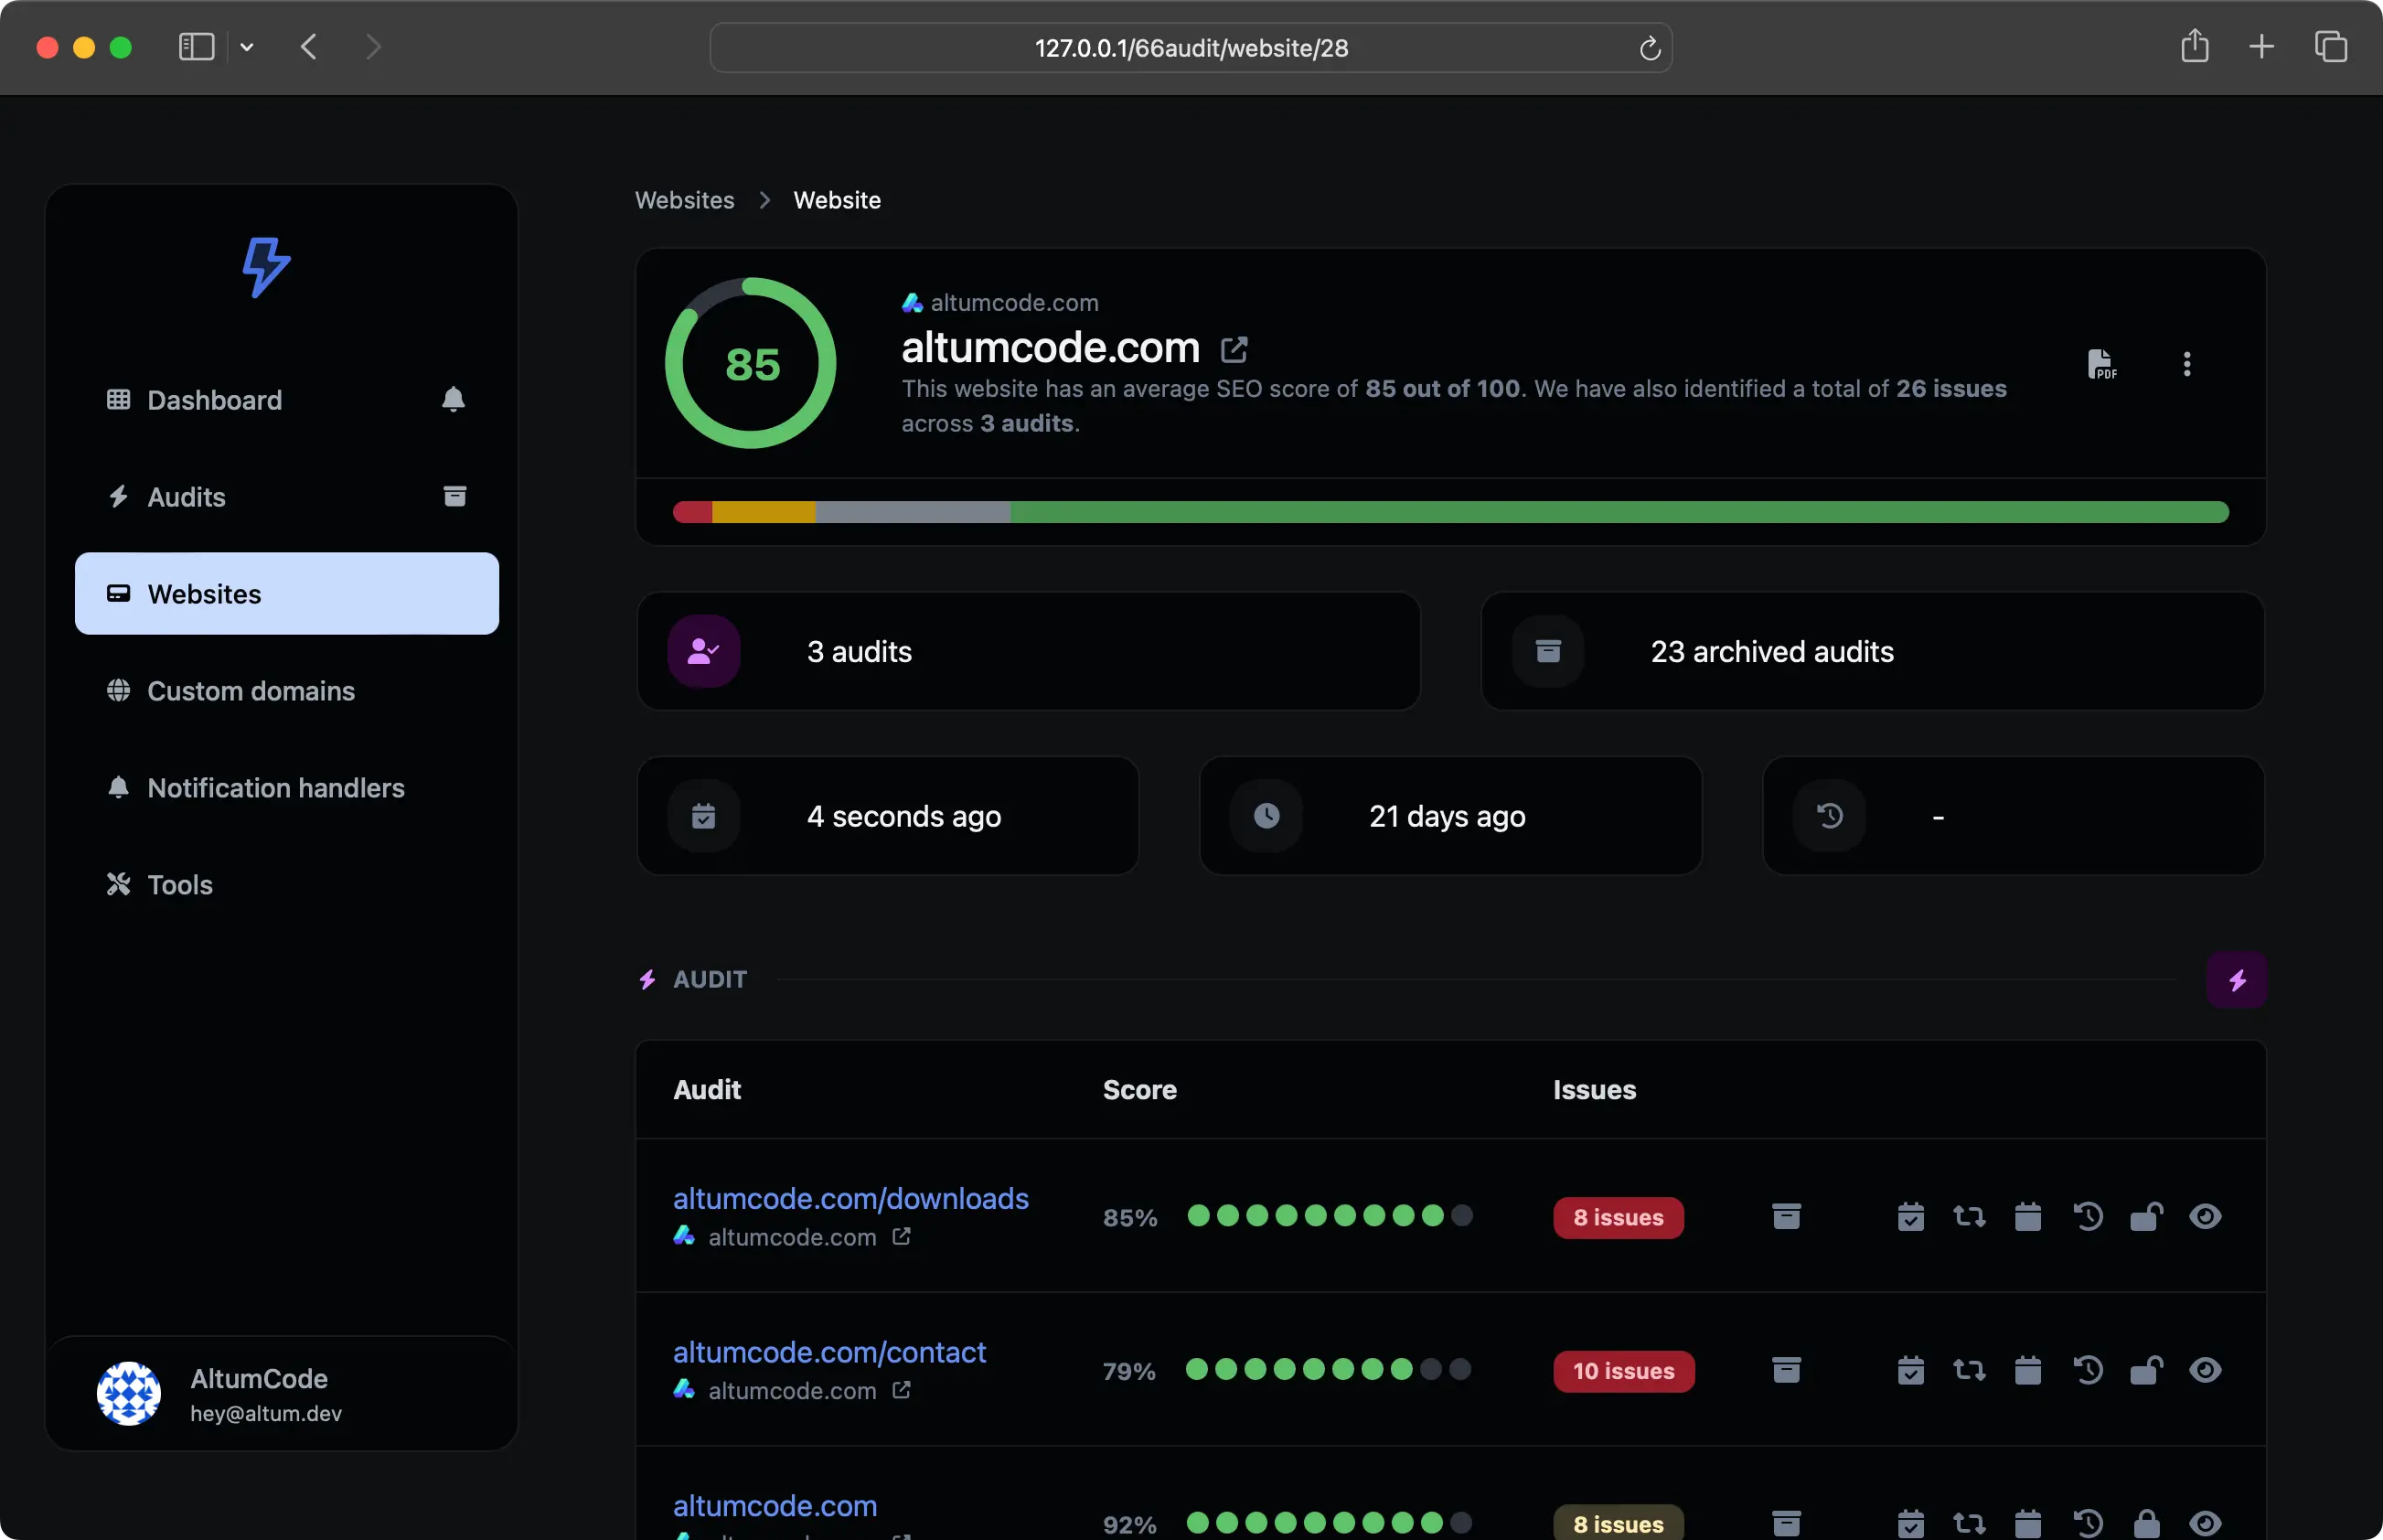
Task: Download the PDF report icon
Action: pyautogui.click(x=2101, y=364)
